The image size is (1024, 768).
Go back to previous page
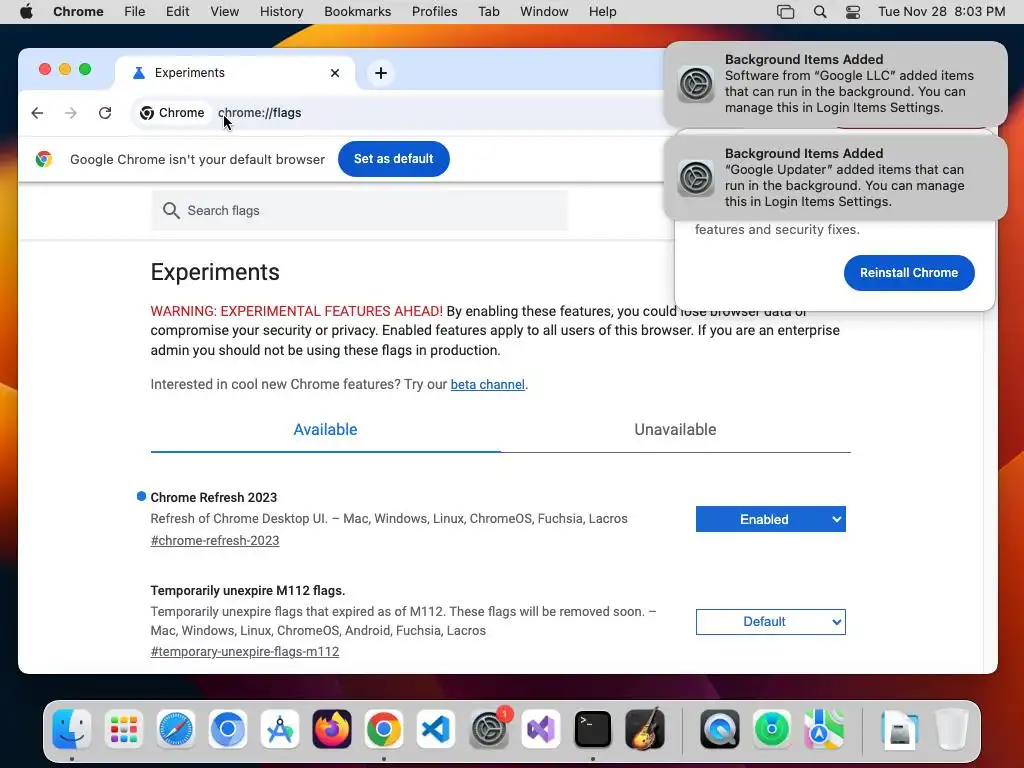[x=37, y=113]
